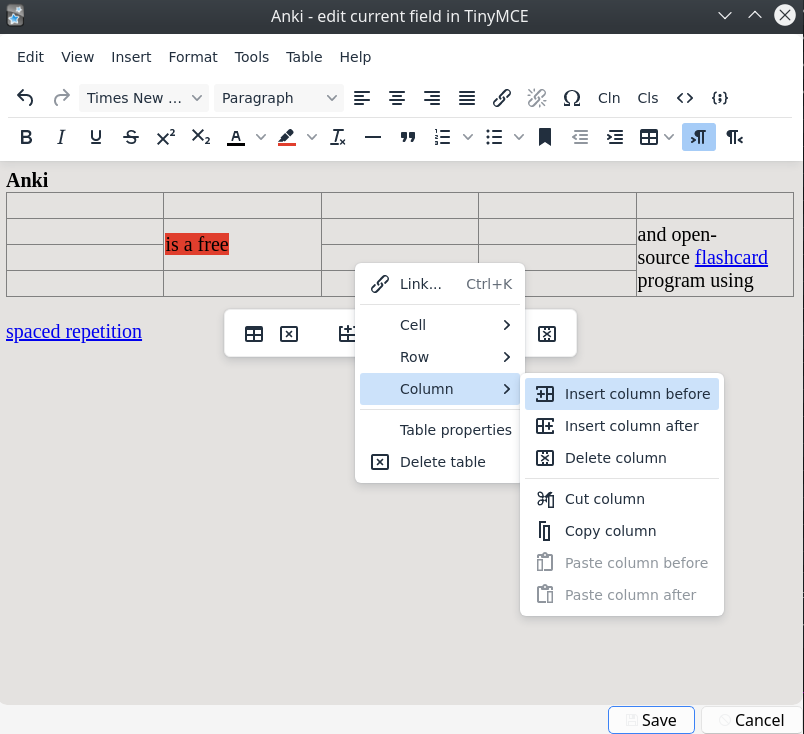This screenshot has height=734, width=804.
Task: Click the Undo arrow icon
Action: (25, 97)
